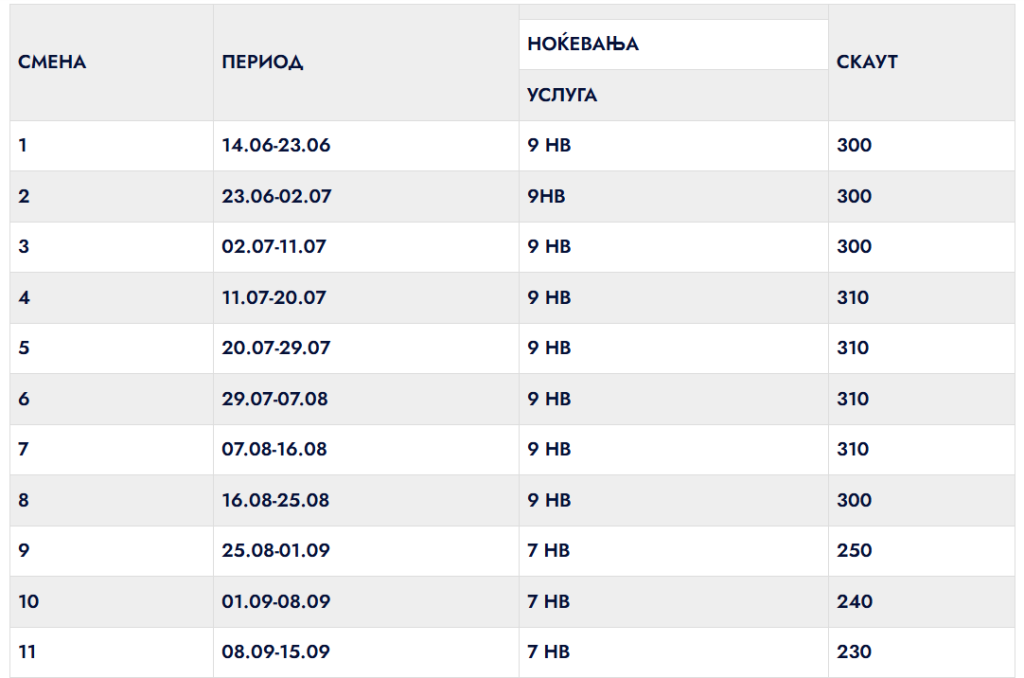This screenshot has width=1024, height=678.
Task: Select period 11.07-20.07 in the table
Action: coord(274,298)
